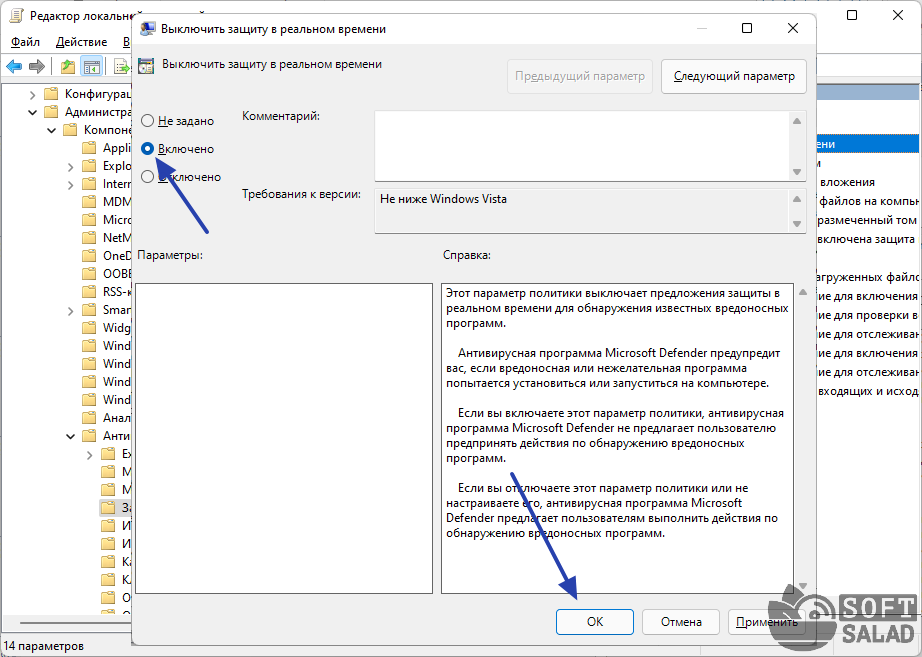Click the Применить button
922x657 pixels.
[767, 622]
